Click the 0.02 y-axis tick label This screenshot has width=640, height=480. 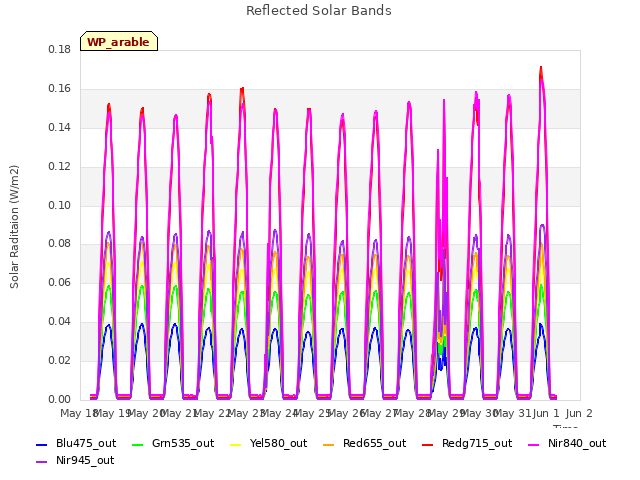tap(59, 360)
